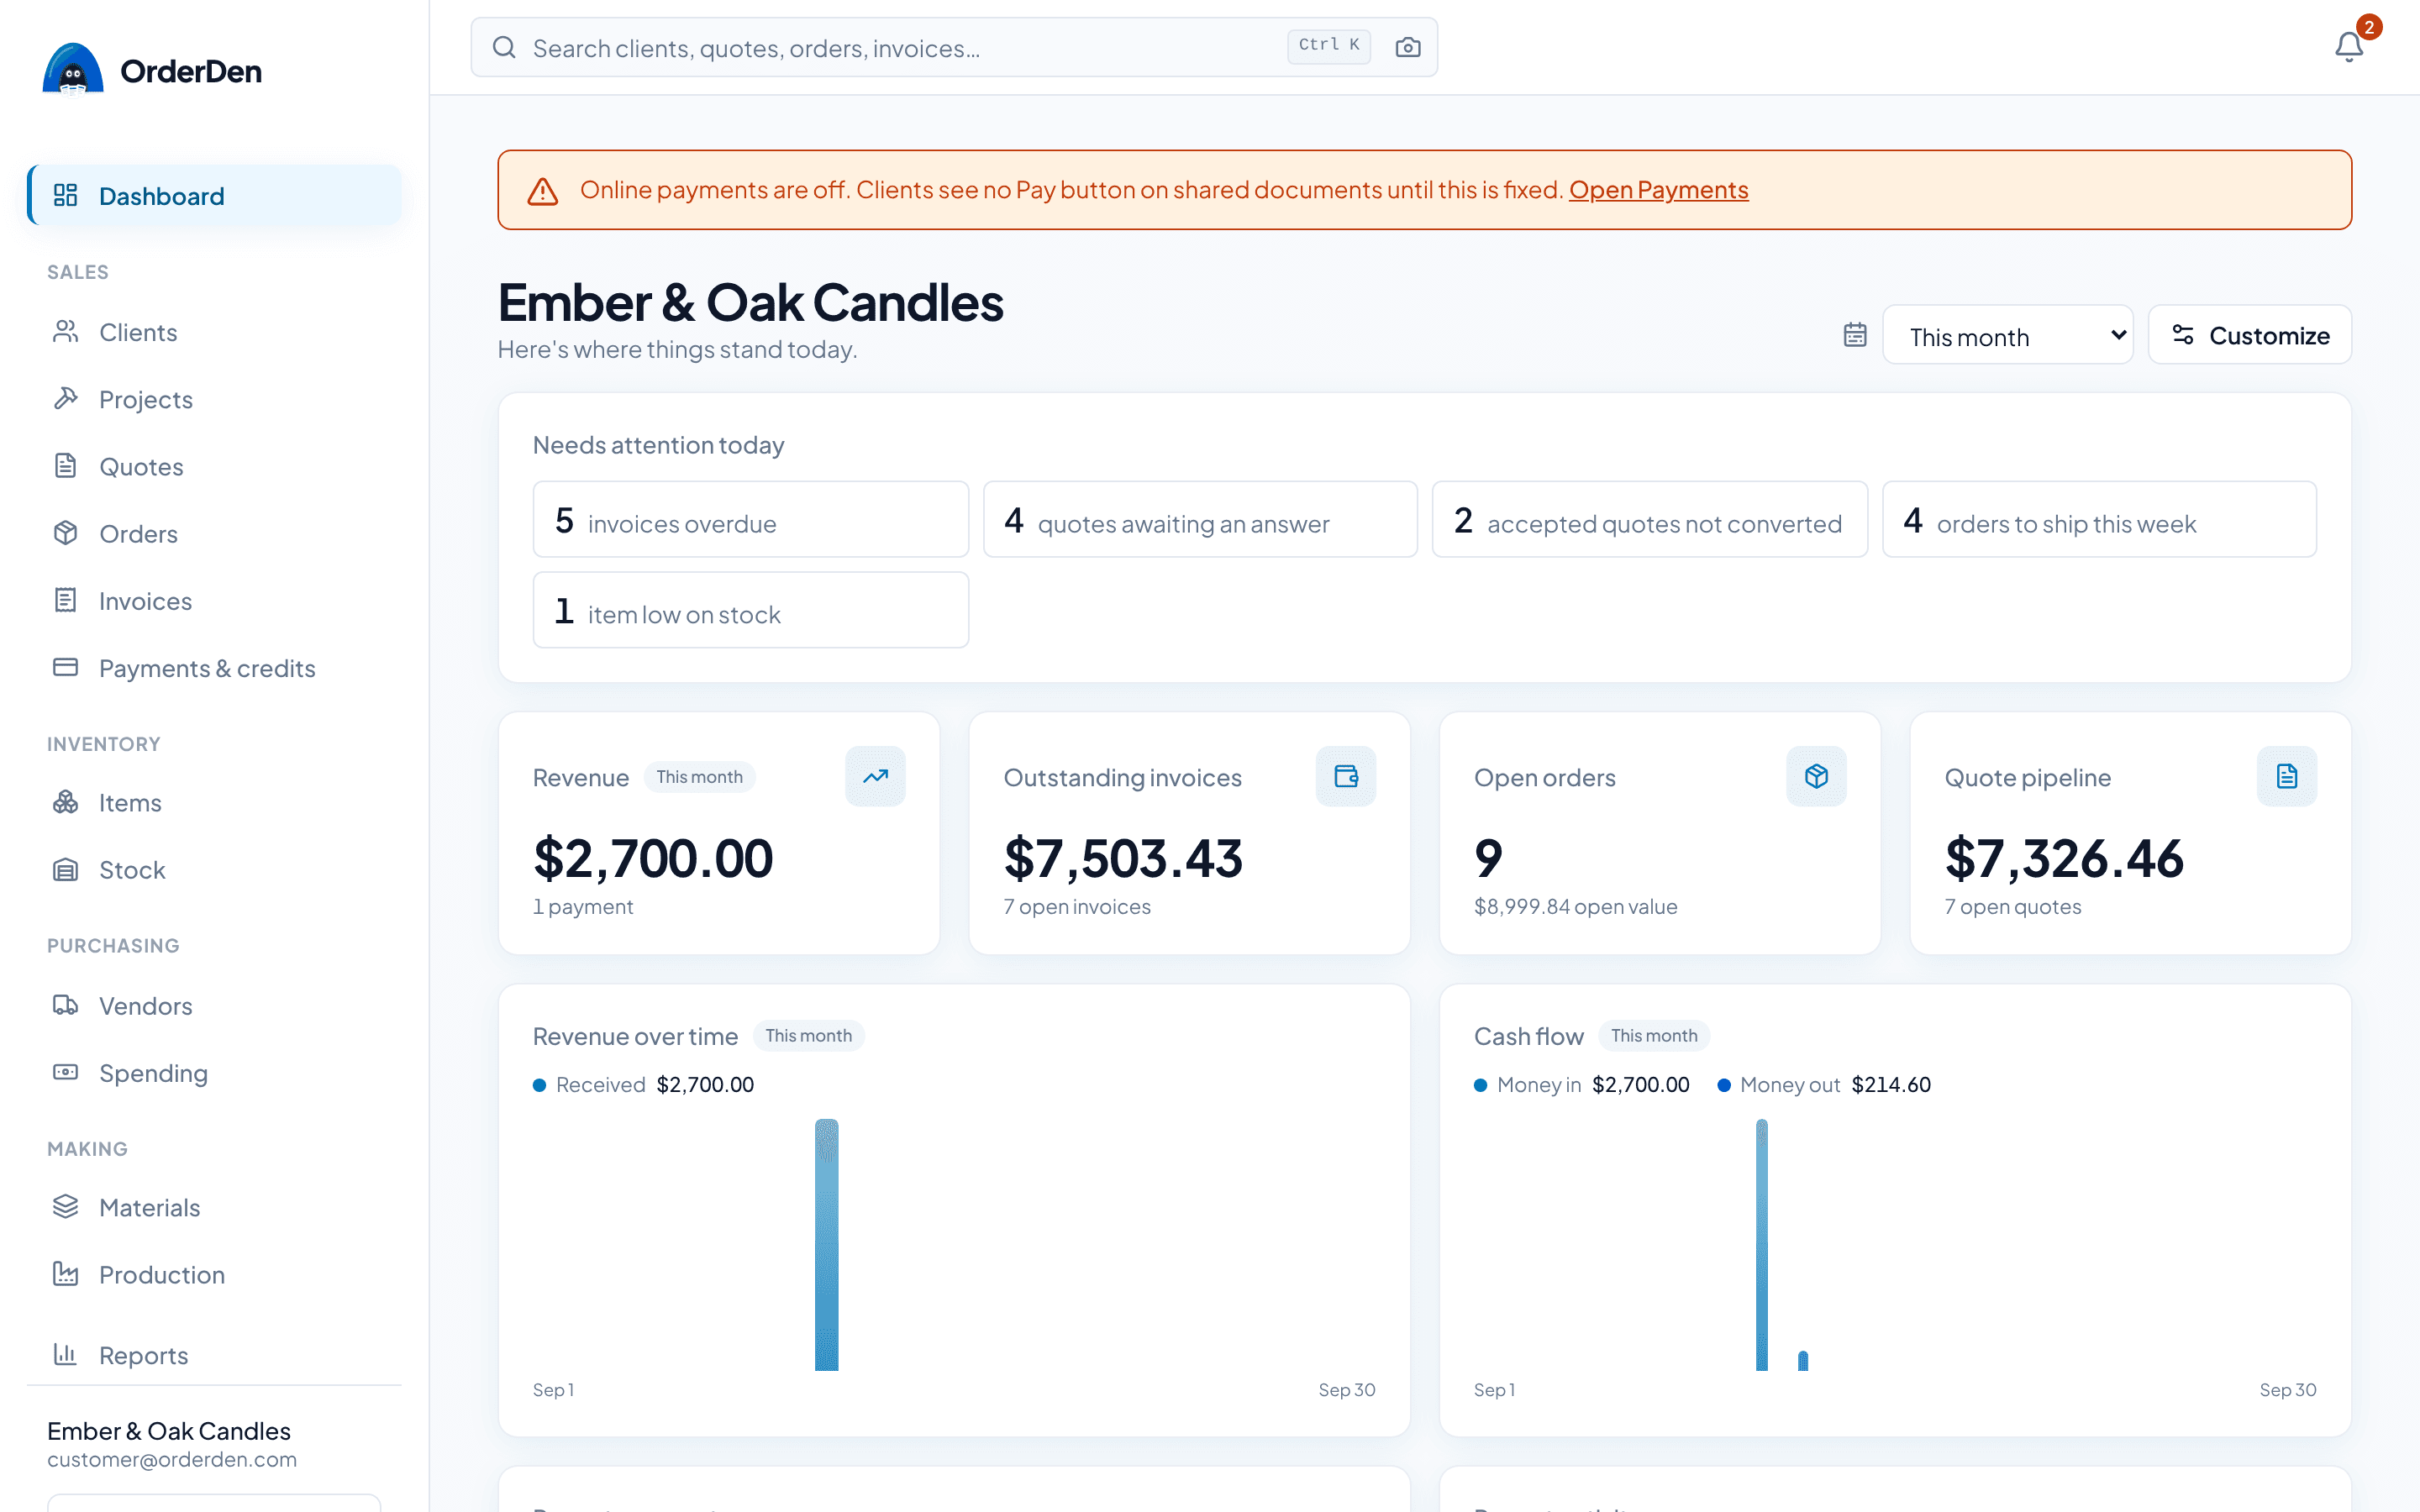2420x1512 pixels.
Task: Click the Quote pipeline document icon
Action: coord(2287,776)
